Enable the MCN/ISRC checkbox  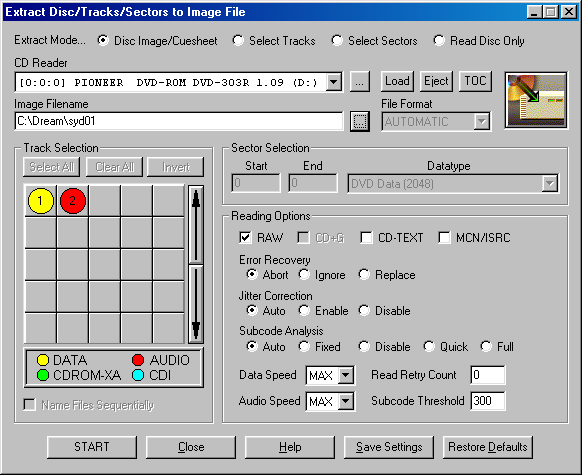pos(444,238)
